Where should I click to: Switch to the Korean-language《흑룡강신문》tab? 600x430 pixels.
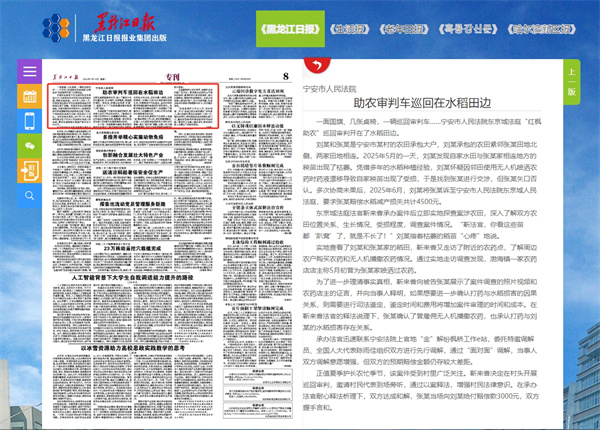tap(468, 29)
